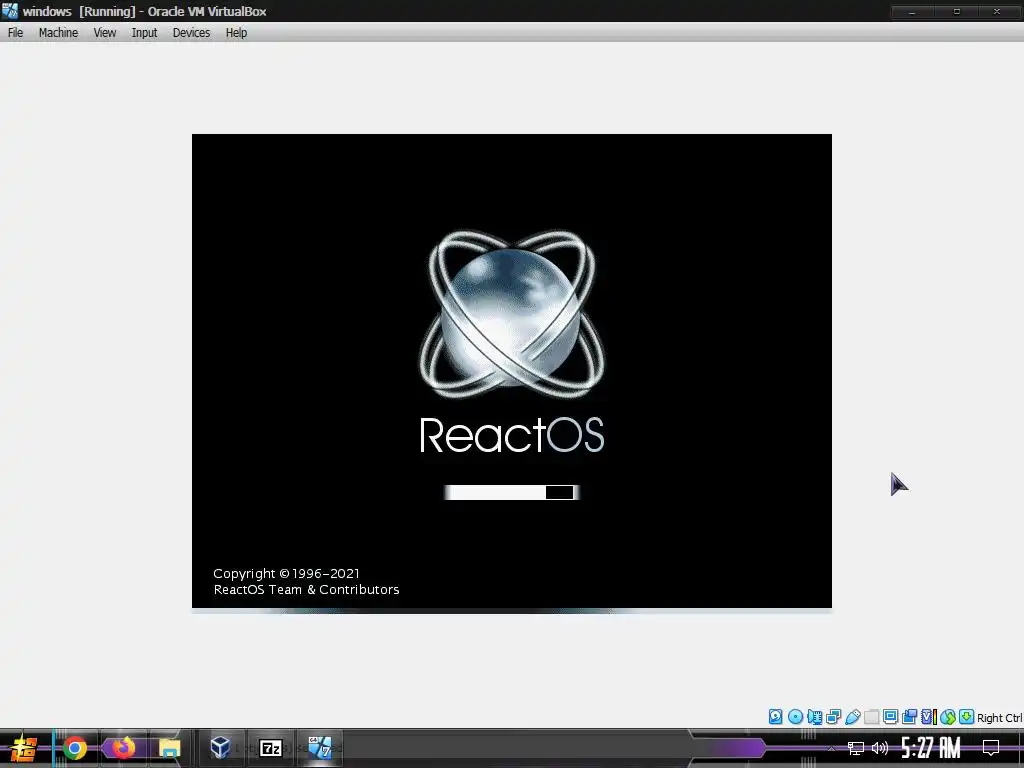Click the mouse integration status icon
This screenshot has height=768, width=1024.
click(948, 716)
